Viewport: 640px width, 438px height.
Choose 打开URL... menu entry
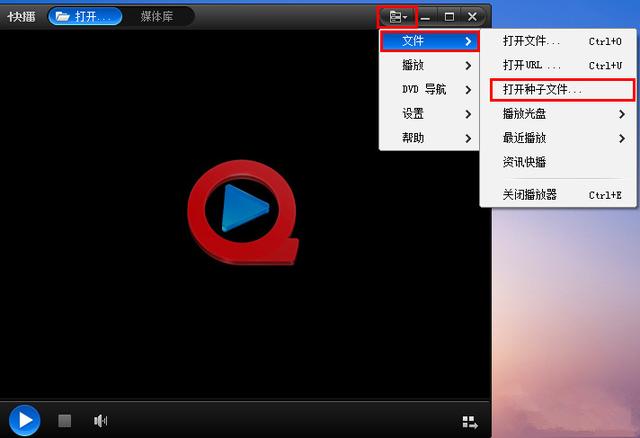(558, 65)
